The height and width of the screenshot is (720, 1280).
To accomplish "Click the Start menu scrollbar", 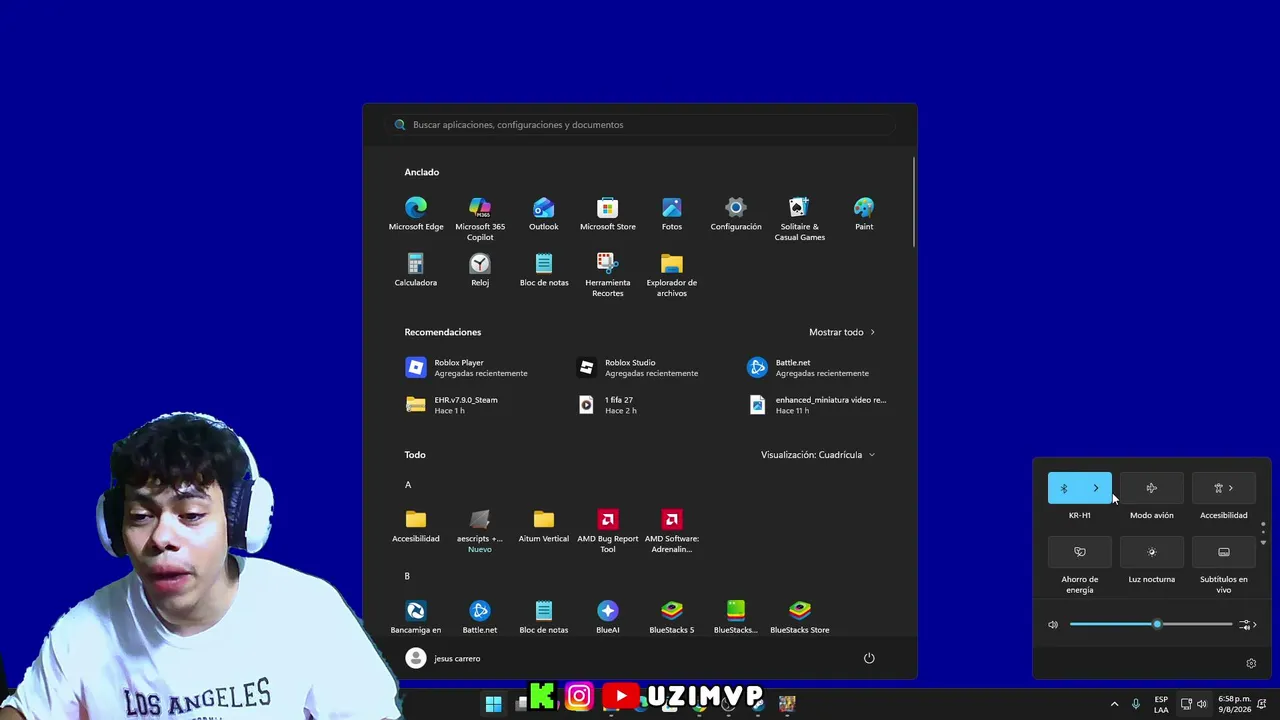I will pos(914,200).
